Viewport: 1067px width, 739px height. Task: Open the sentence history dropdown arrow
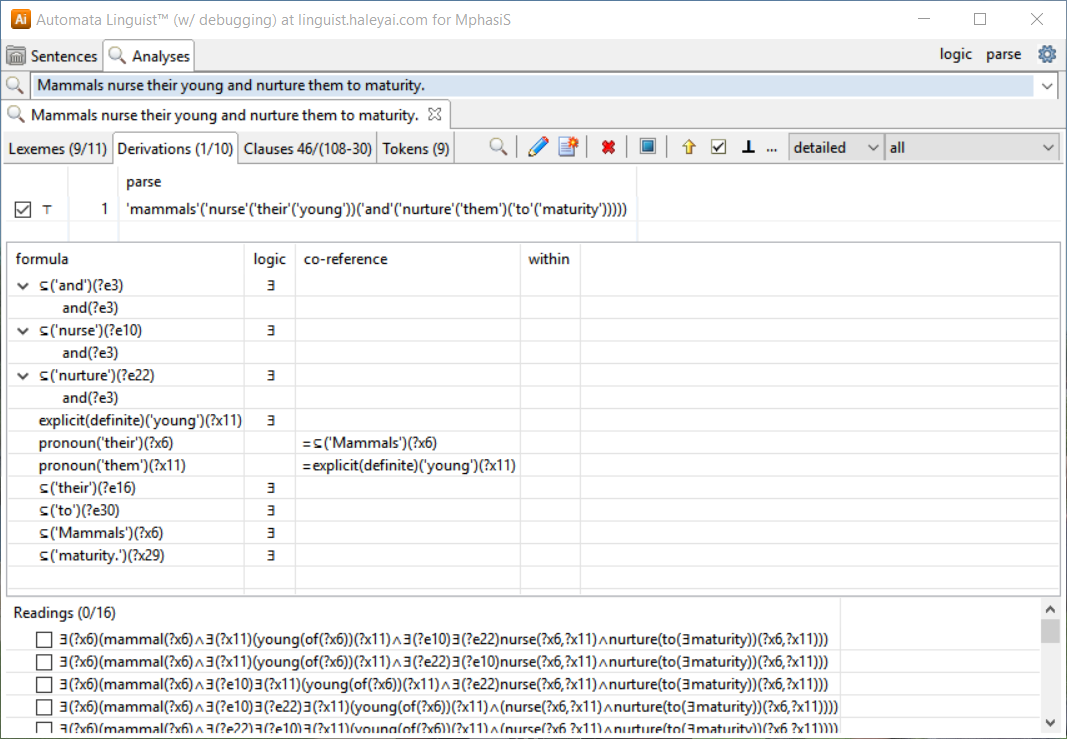pyautogui.click(x=1047, y=86)
